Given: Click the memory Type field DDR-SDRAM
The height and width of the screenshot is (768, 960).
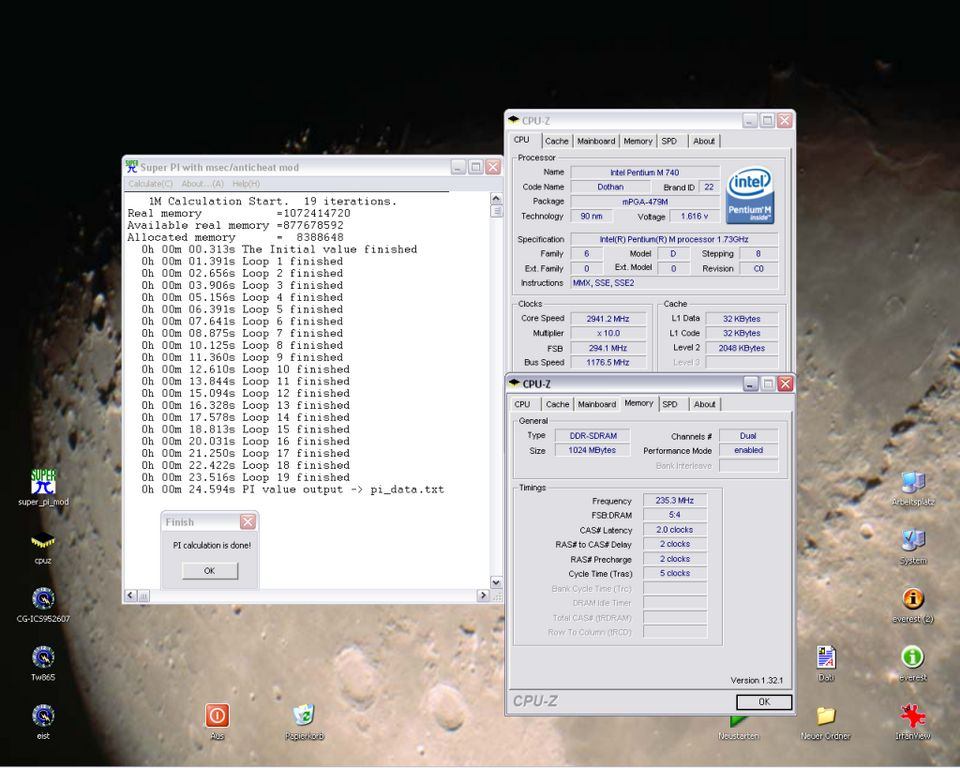Looking at the screenshot, I should 593,435.
